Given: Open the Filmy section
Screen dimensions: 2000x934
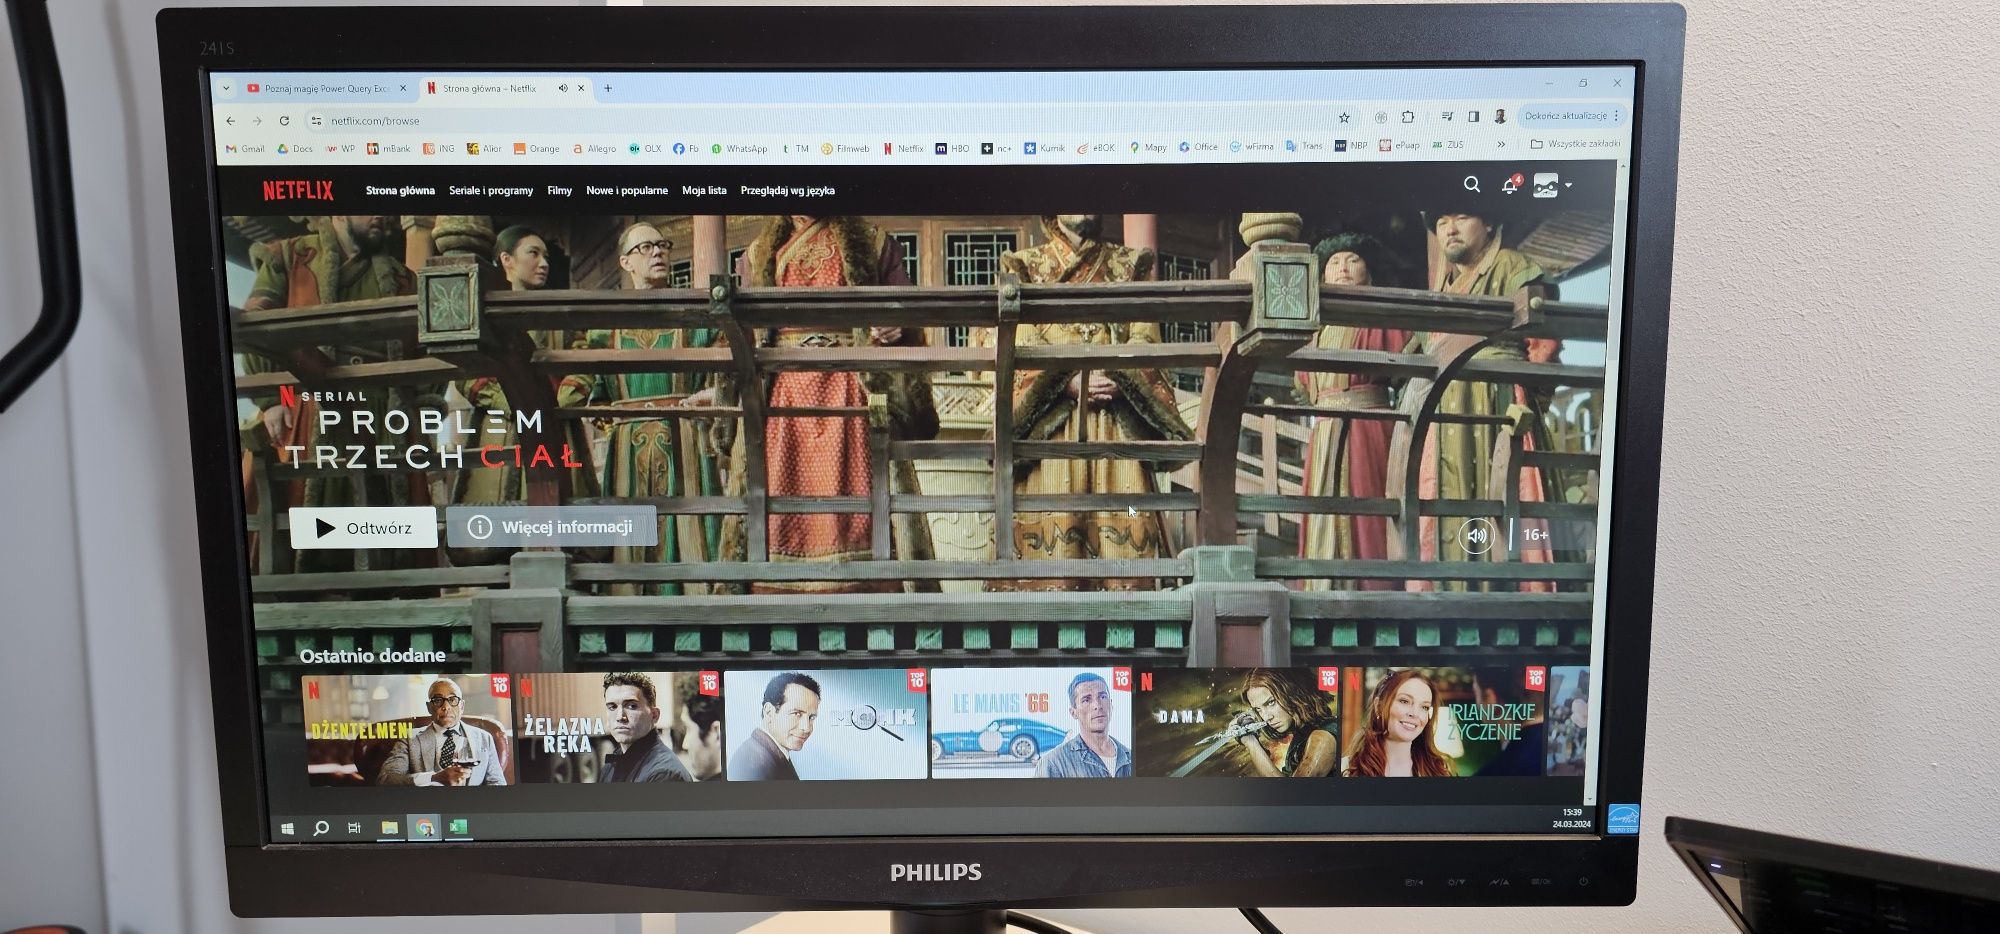Looking at the screenshot, I should (x=559, y=190).
